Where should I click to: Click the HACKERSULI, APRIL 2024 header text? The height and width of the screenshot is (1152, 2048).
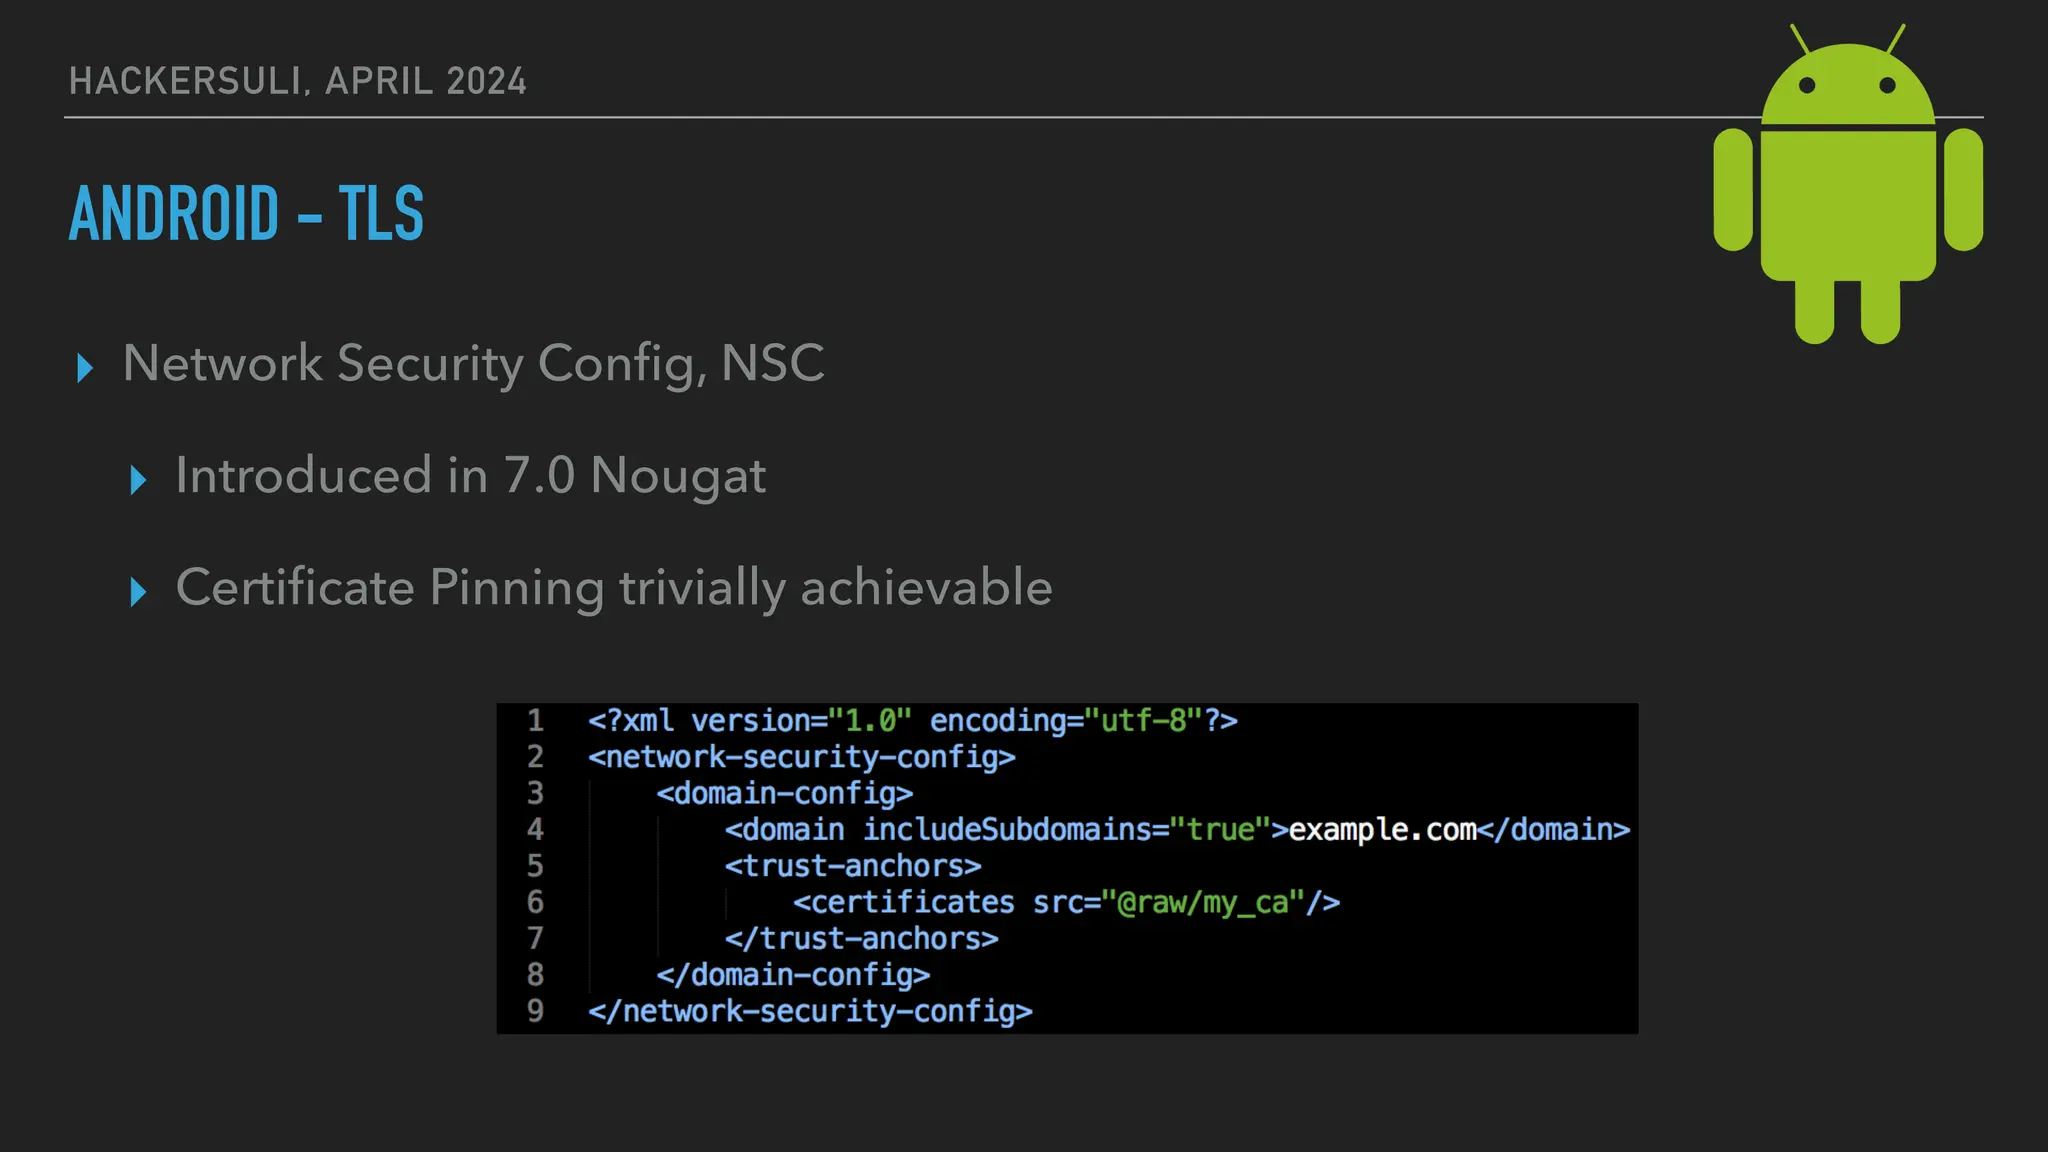[x=297, y=81]
